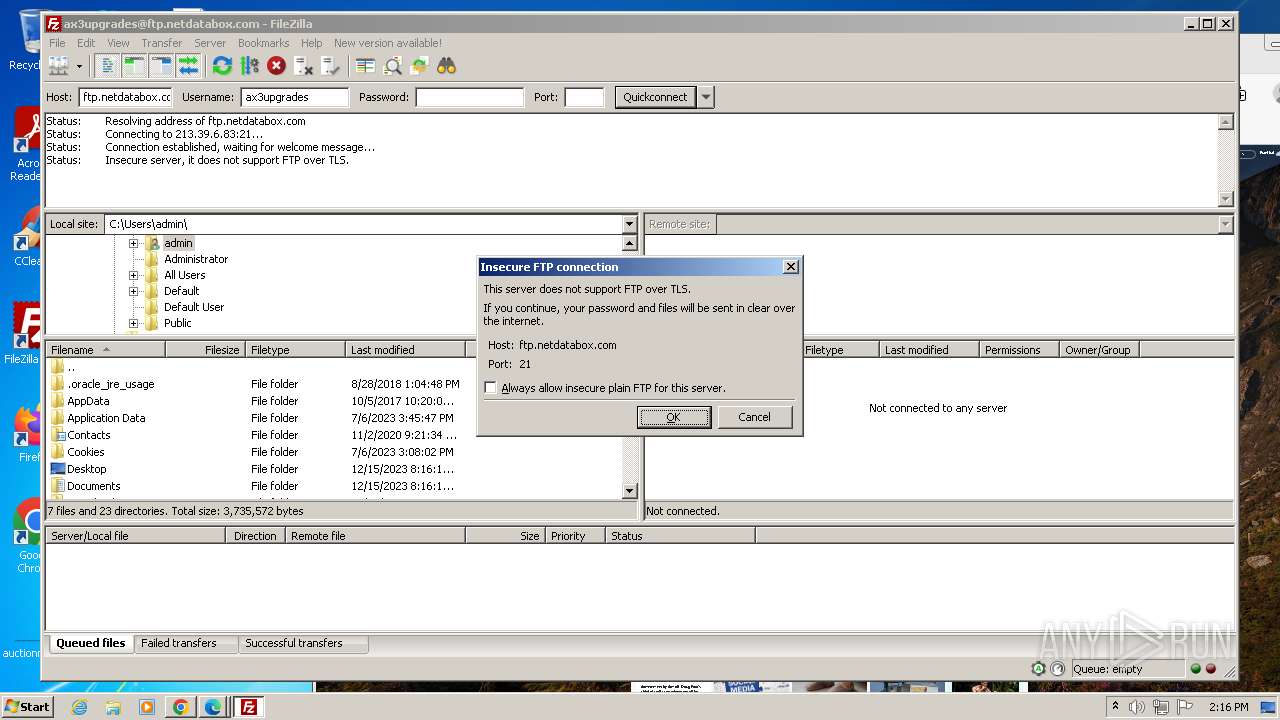This screenshot has height=720, width=1280.
Task: Open Internet Explorer from taskbar
Action: click(x=80, y=707)
